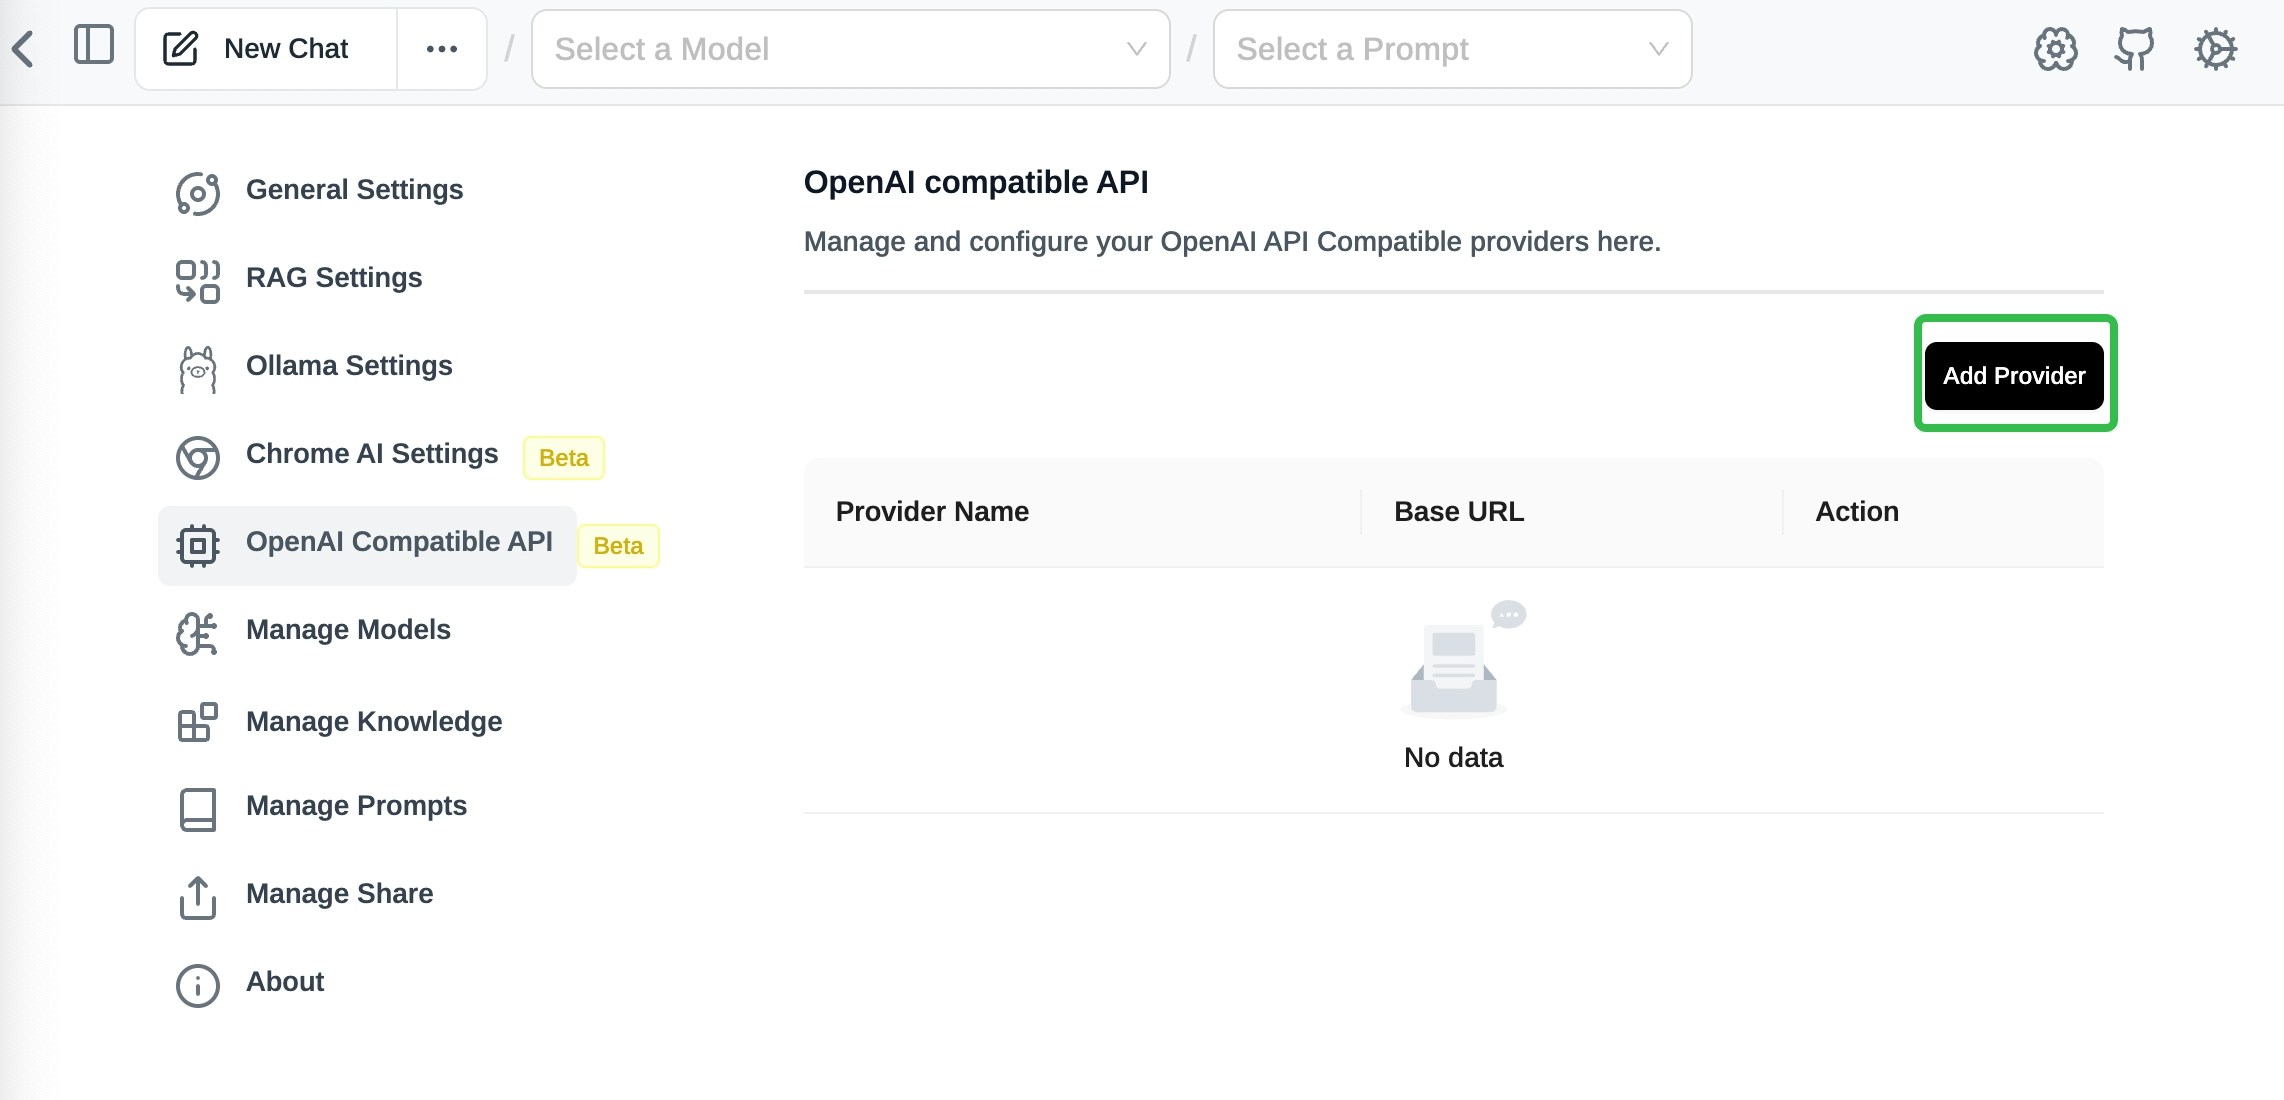Click the About info icon
Image resolution: width=2284 pixels, height=1100 pixels.
[198, 985]
